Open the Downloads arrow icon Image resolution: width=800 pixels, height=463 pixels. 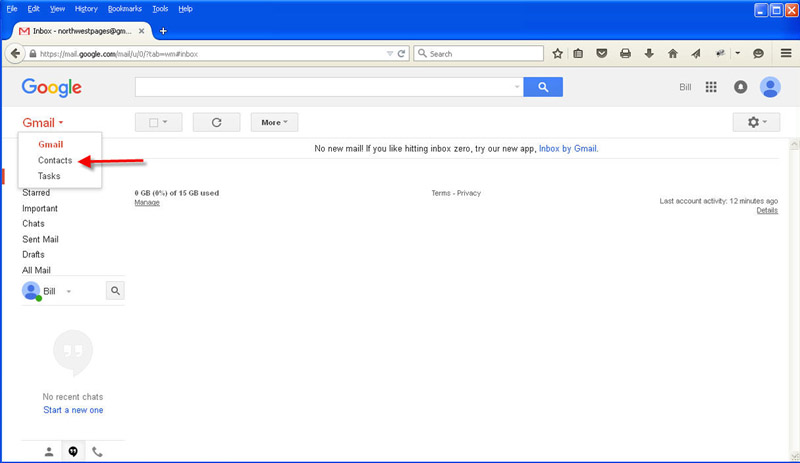pos(649,53)
